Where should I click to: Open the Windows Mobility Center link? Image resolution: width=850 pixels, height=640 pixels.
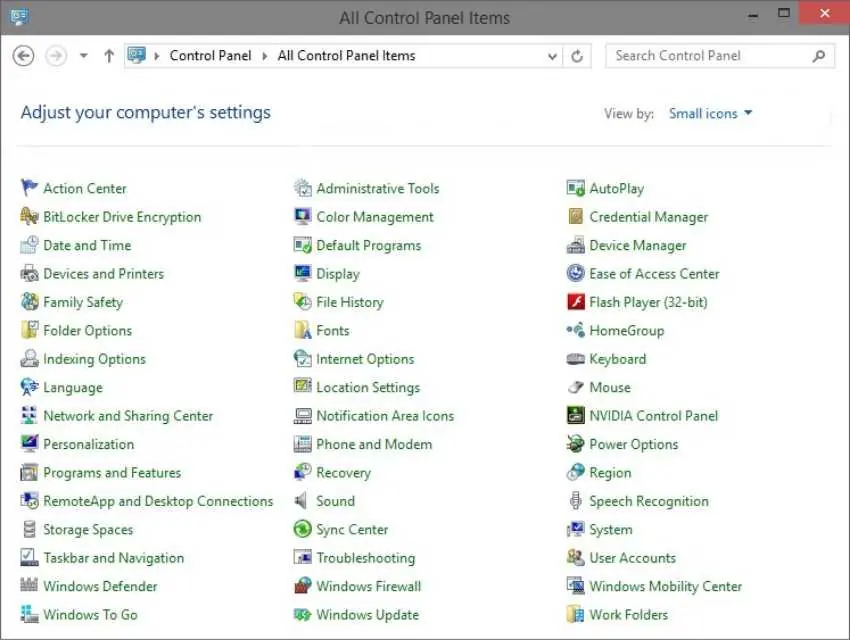666,586
